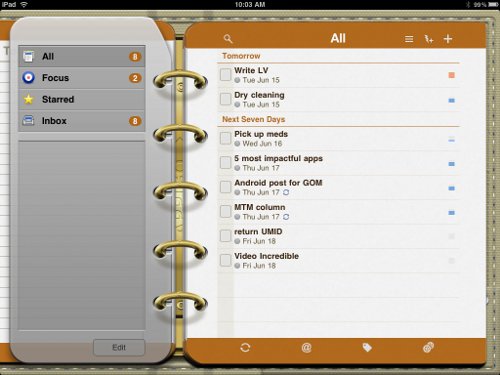
Task: Open the contexts @ icon
Action: pyautogui.click(x=306, y=348)
